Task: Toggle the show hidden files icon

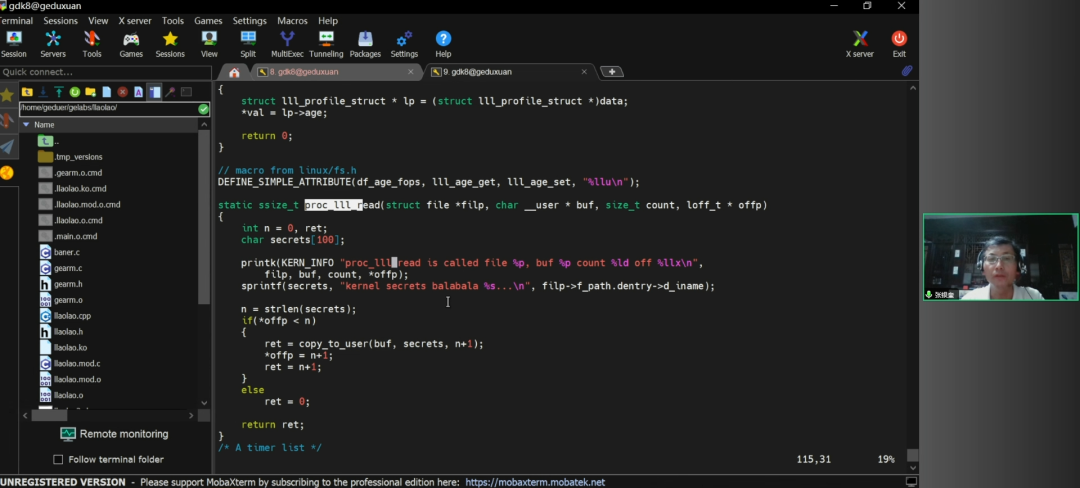Action: point(154,92)
